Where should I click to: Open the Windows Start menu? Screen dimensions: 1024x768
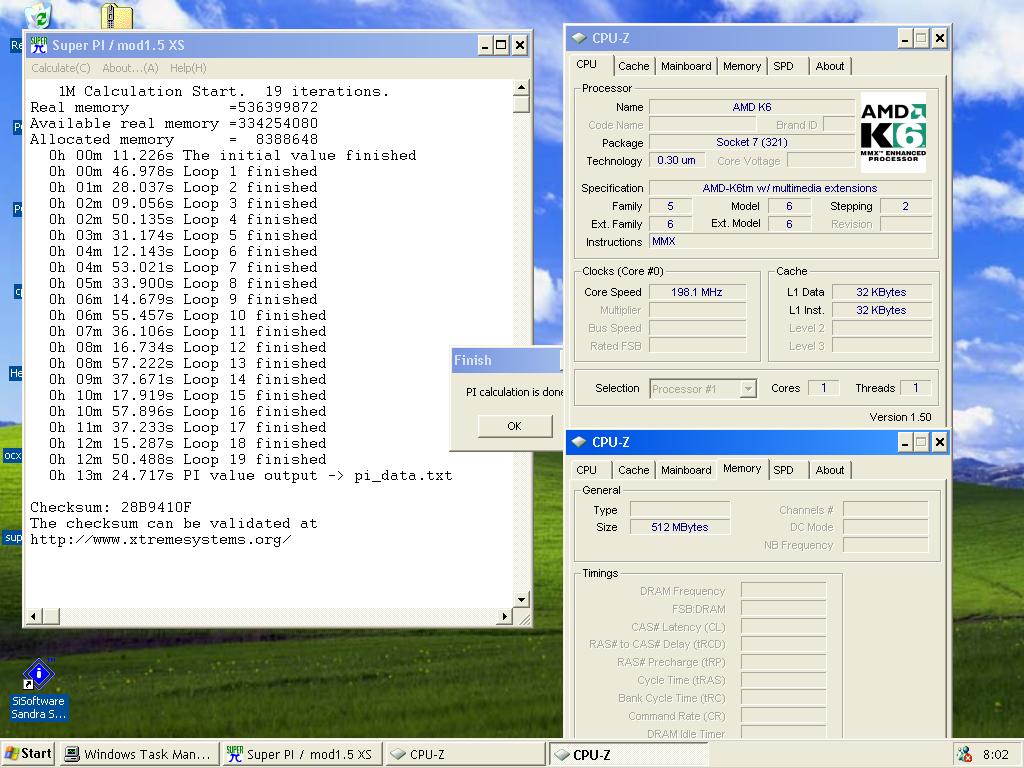28,754
